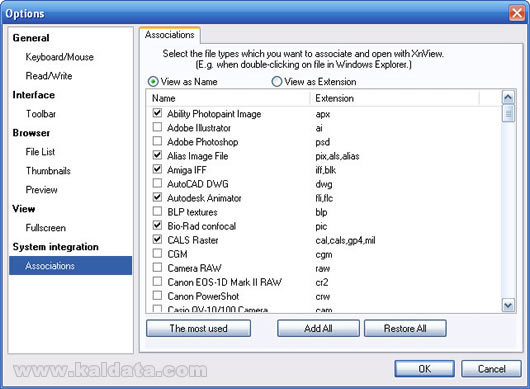Select the 'iff,blk' extension text

pos(326,170)
